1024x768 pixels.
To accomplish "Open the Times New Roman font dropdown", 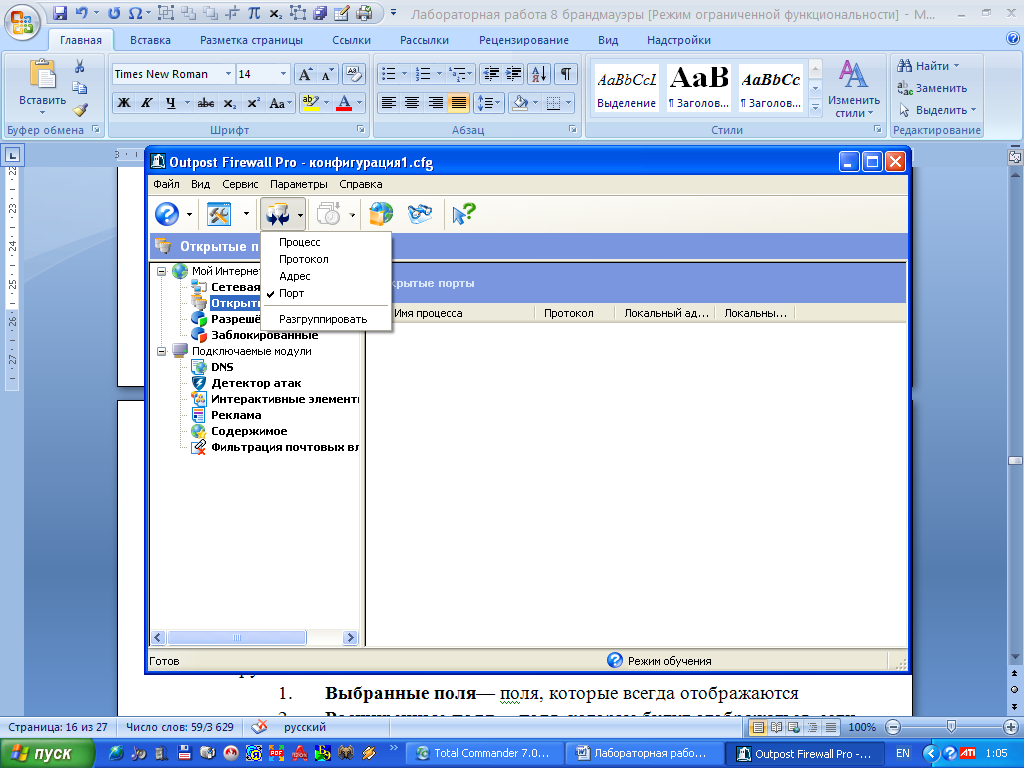I will (x=228, y=74).
